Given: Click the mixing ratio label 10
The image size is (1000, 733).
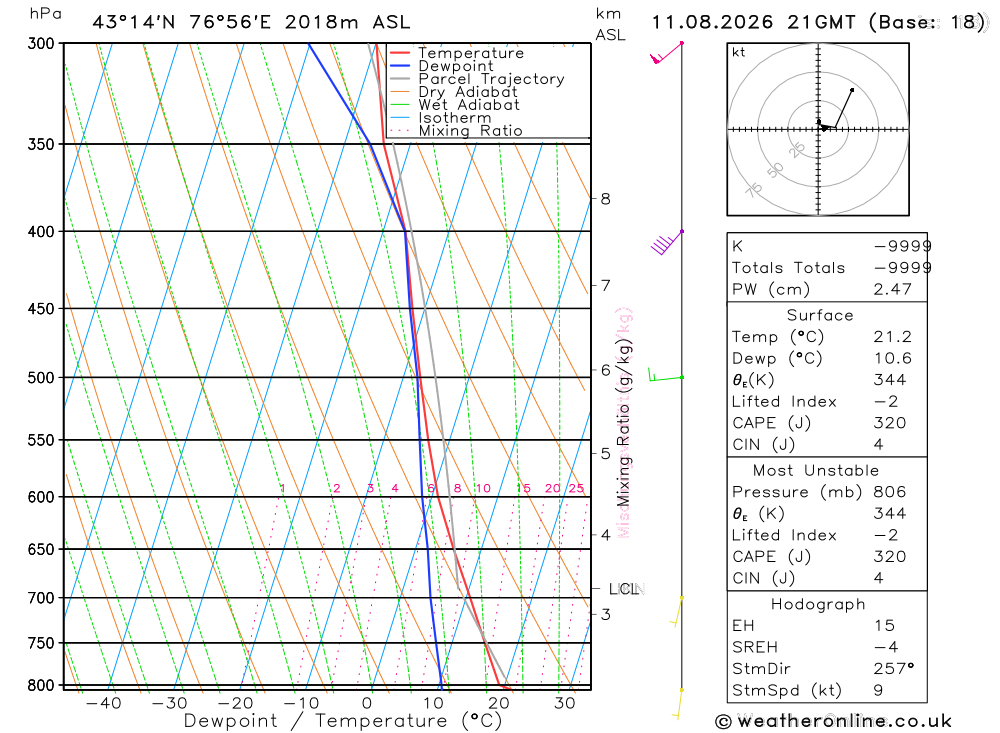Looking at the screenshot, I should pos(483,489).
